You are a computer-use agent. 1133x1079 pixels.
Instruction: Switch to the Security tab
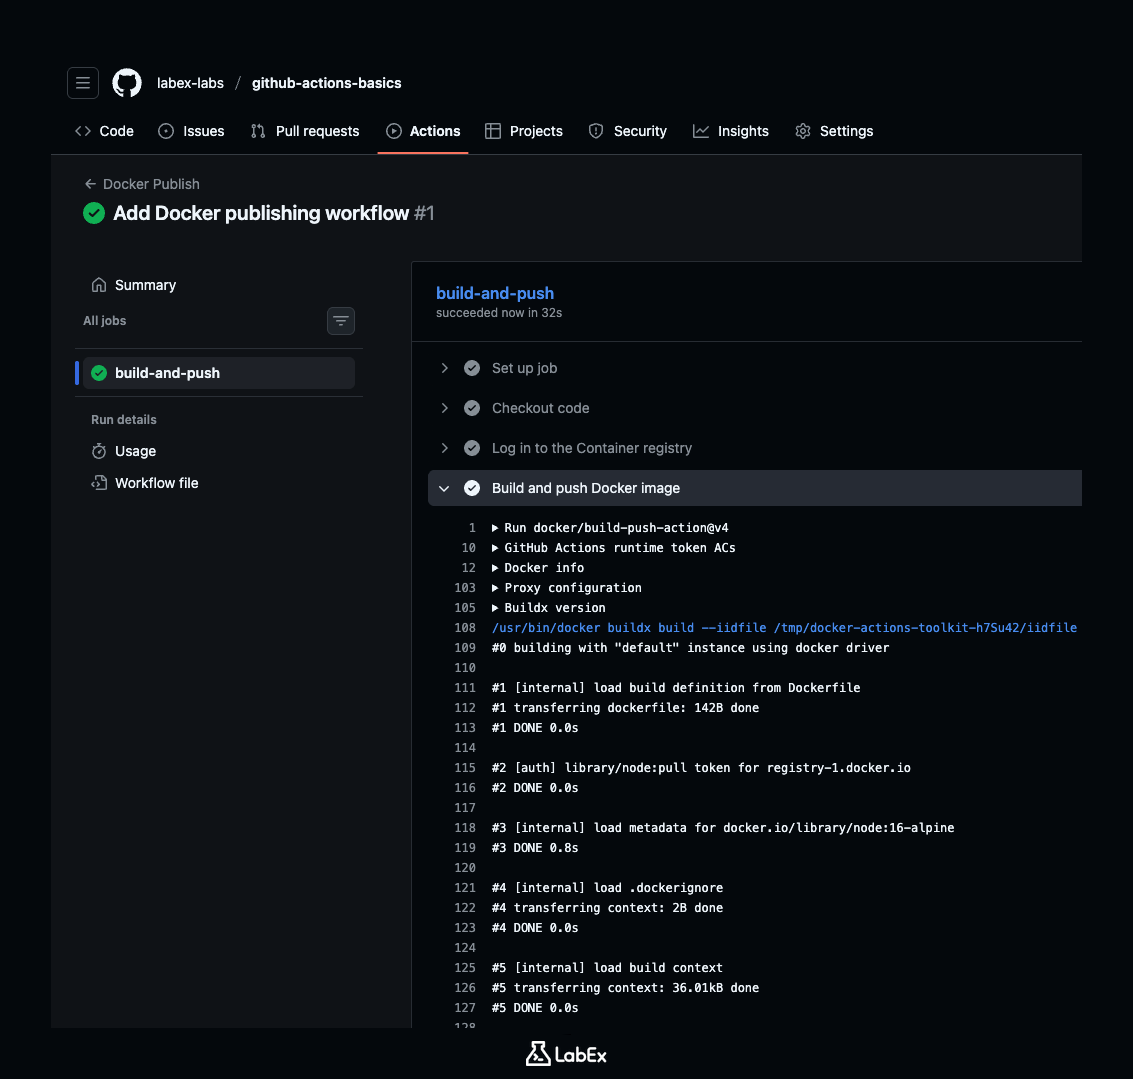627,131
